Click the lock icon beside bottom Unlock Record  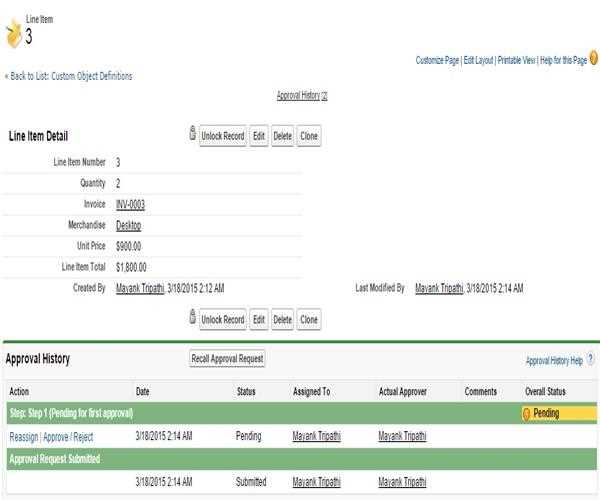pos(192,318)
